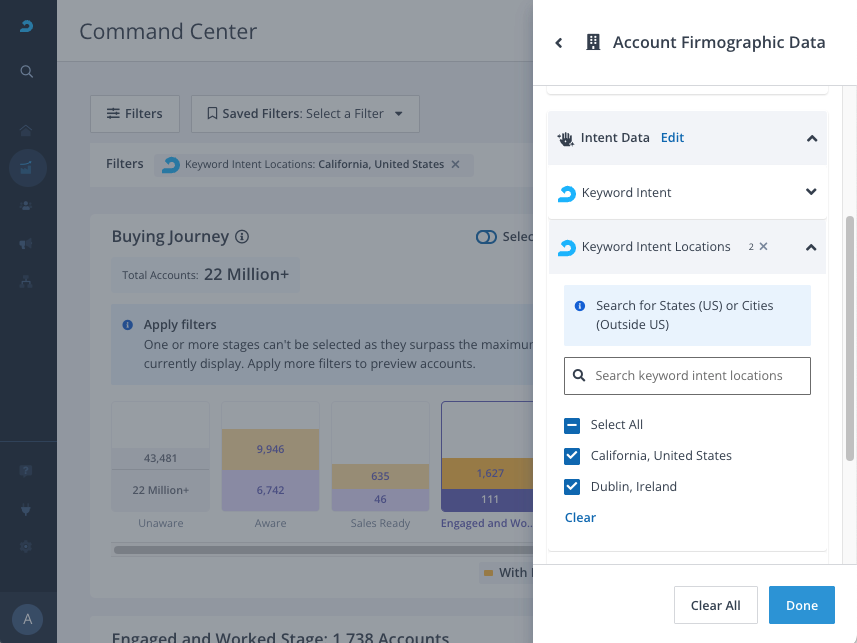Viewport: 857px width, 643px height.
Task: Open the megaphone campaigns icon in sidebar
Action: pyautogui.click(x=27, y=244)
